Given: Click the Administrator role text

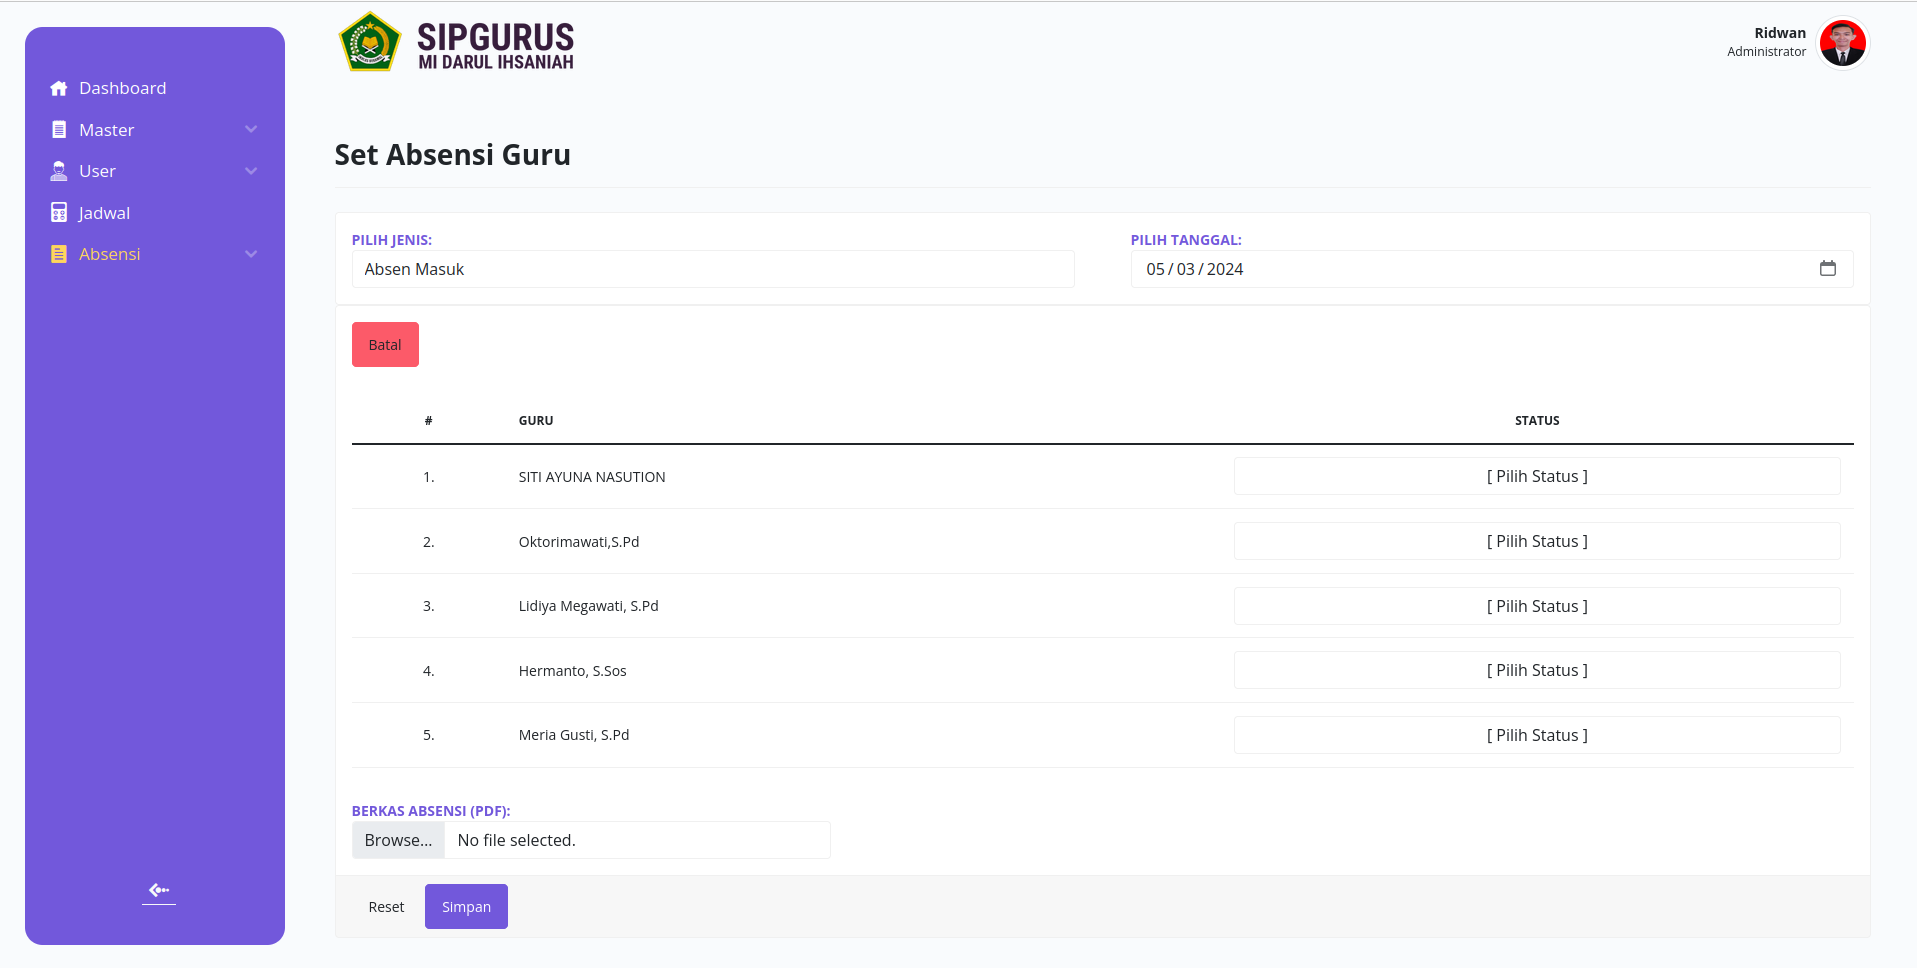Looking at the screenshot, I should [x=1767, y=52].
